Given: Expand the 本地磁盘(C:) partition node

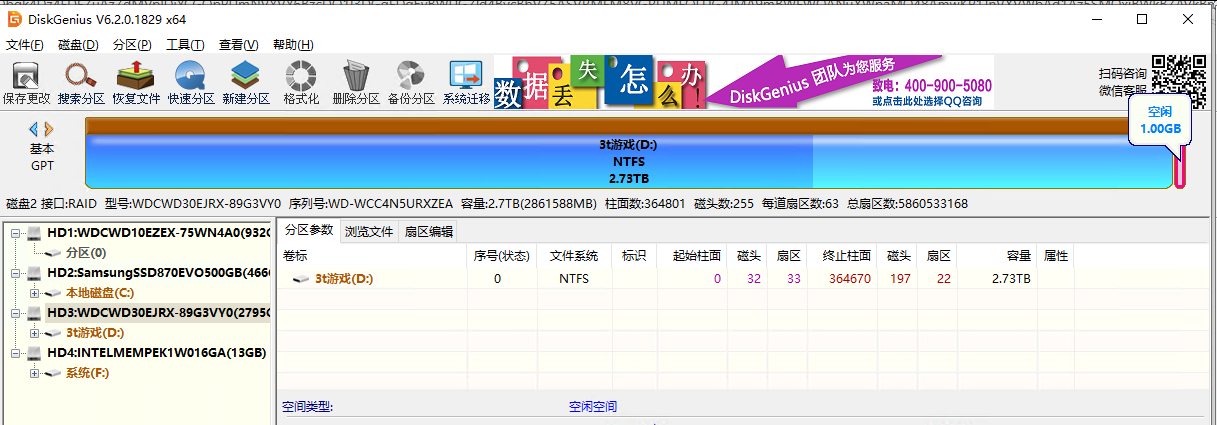Looking at the screenshot, I should 35,293.
